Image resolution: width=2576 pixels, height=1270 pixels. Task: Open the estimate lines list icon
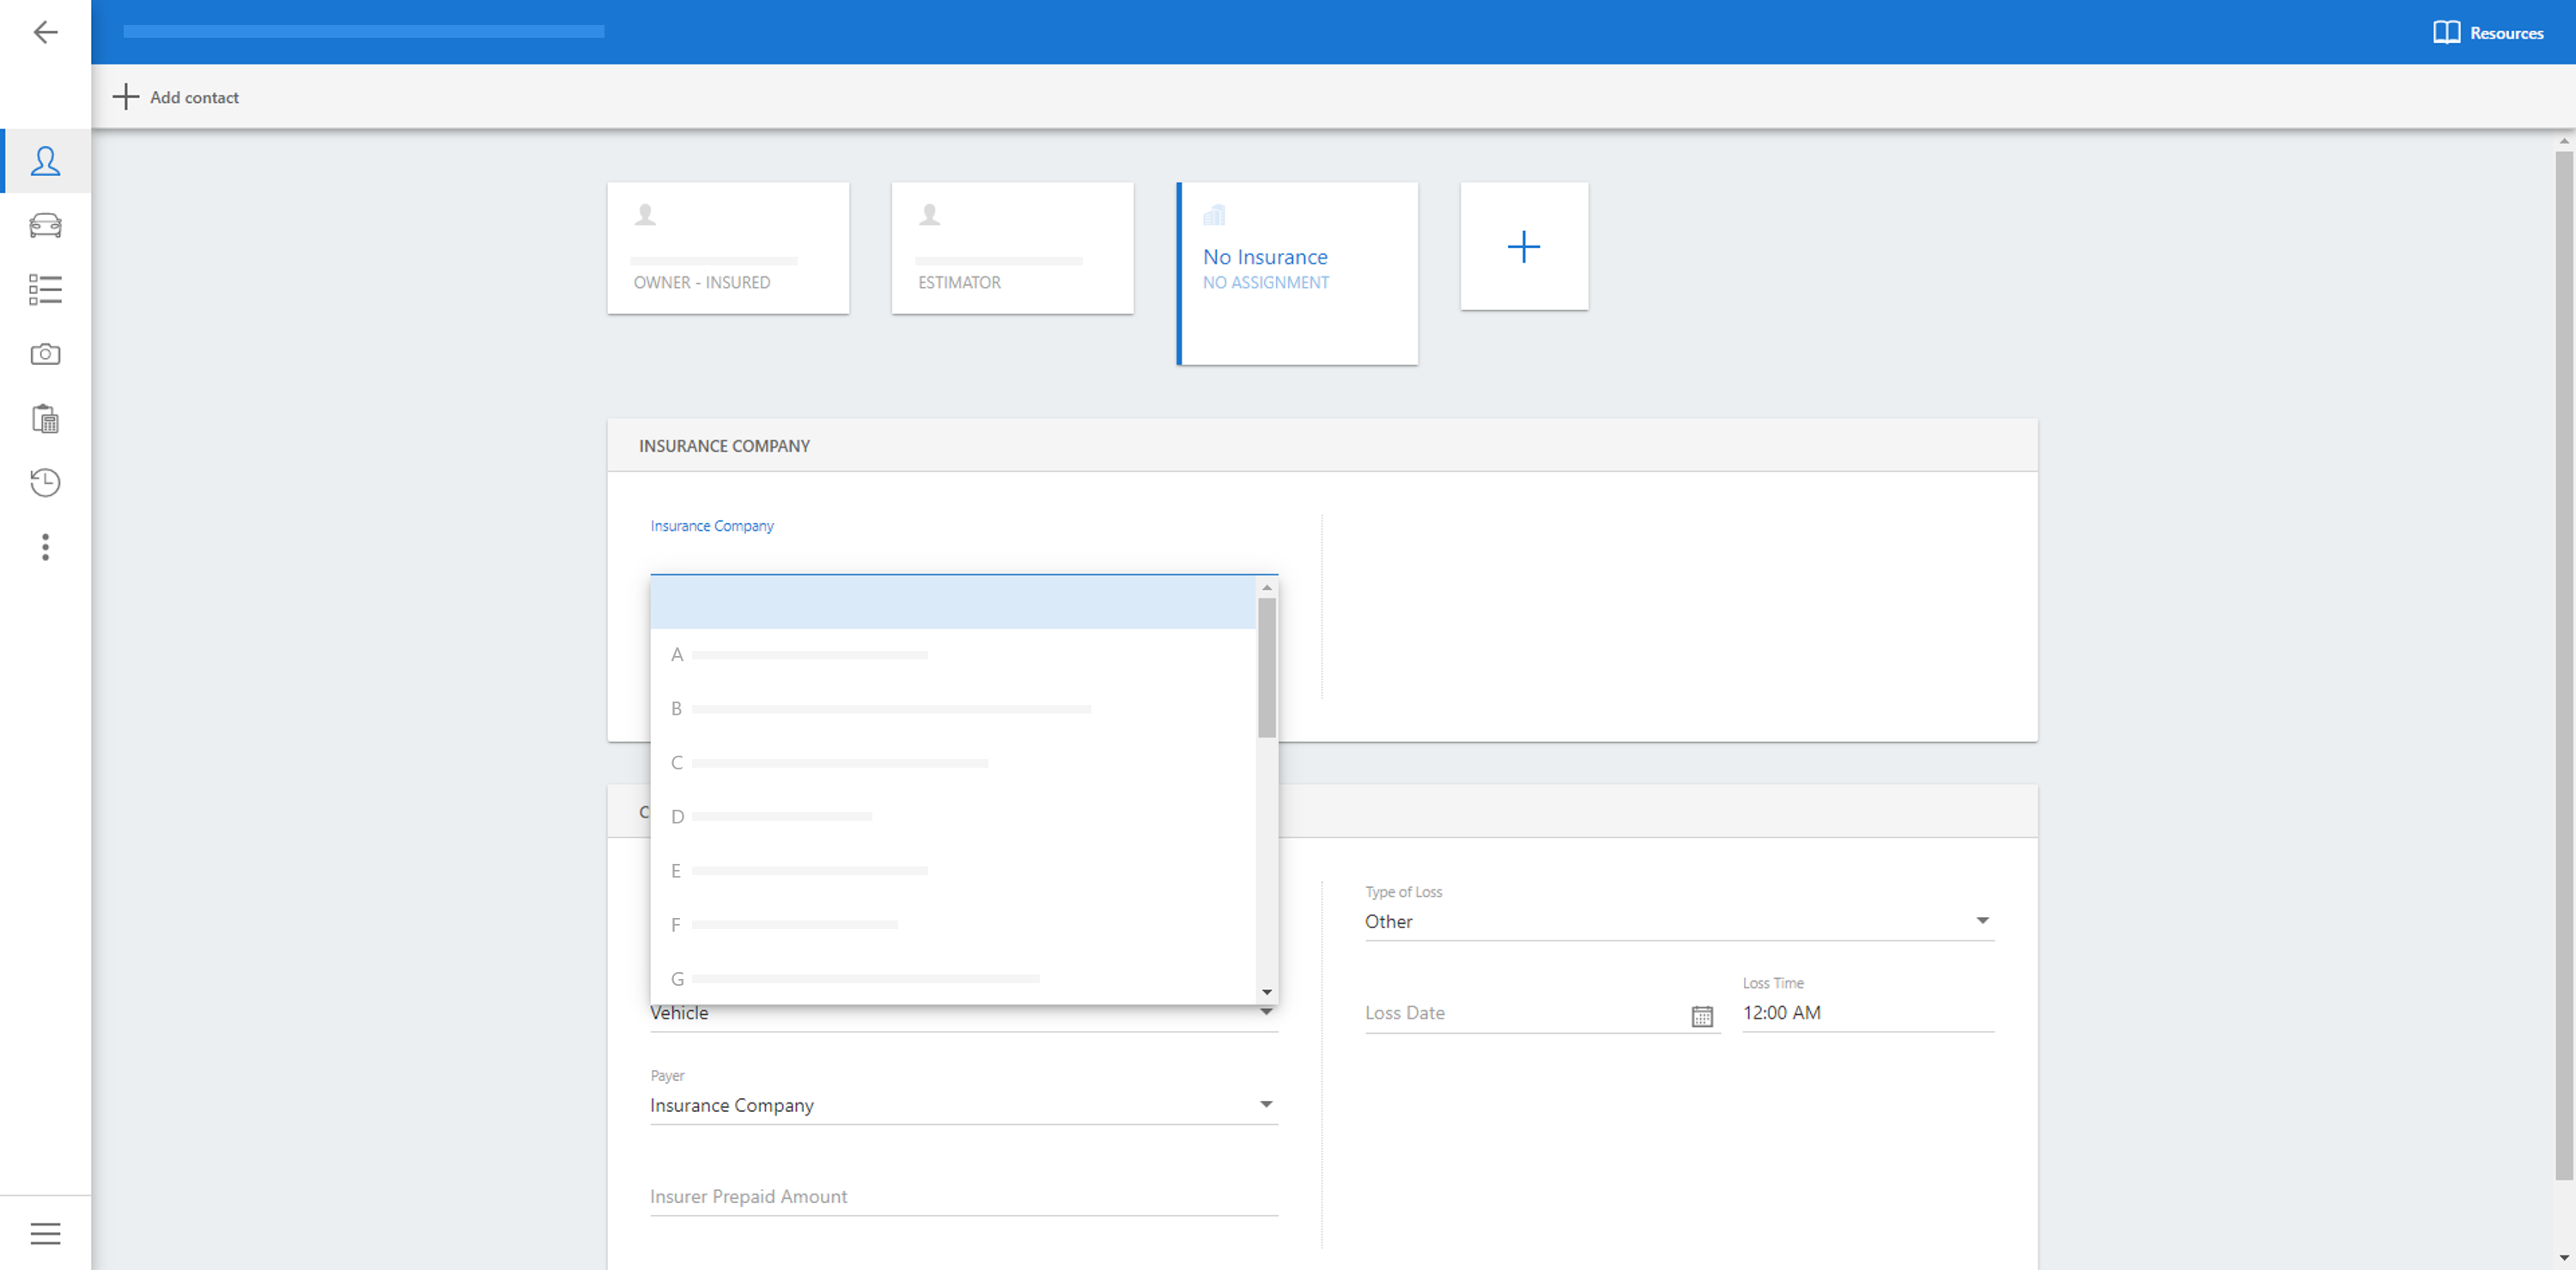[45, 290]
